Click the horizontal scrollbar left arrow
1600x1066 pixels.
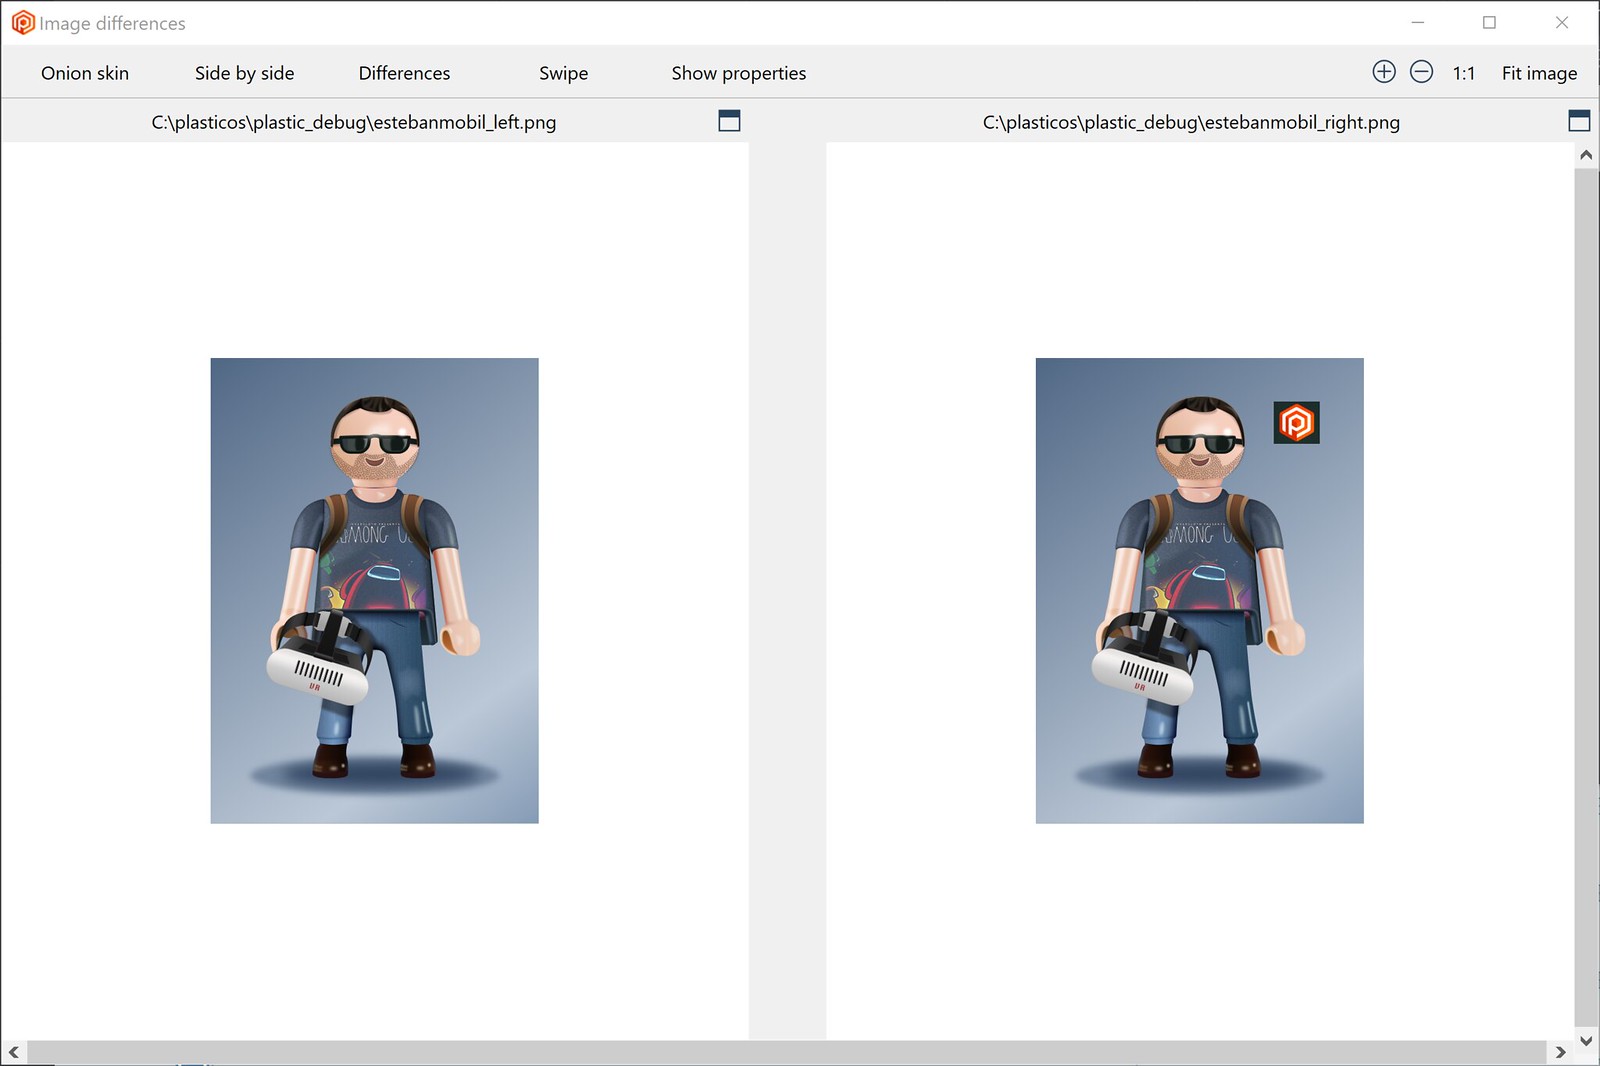(14, 1052)
